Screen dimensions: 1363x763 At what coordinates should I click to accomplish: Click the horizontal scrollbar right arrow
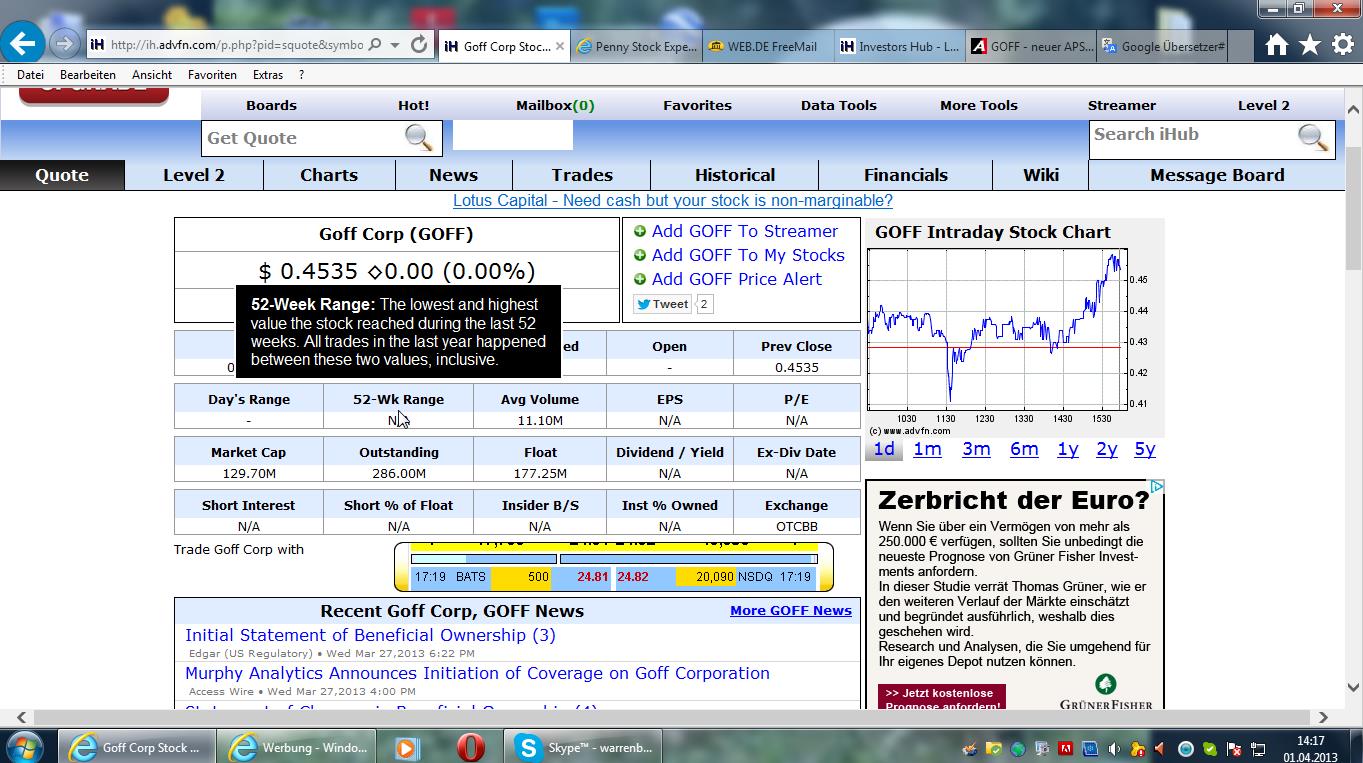1323,717
